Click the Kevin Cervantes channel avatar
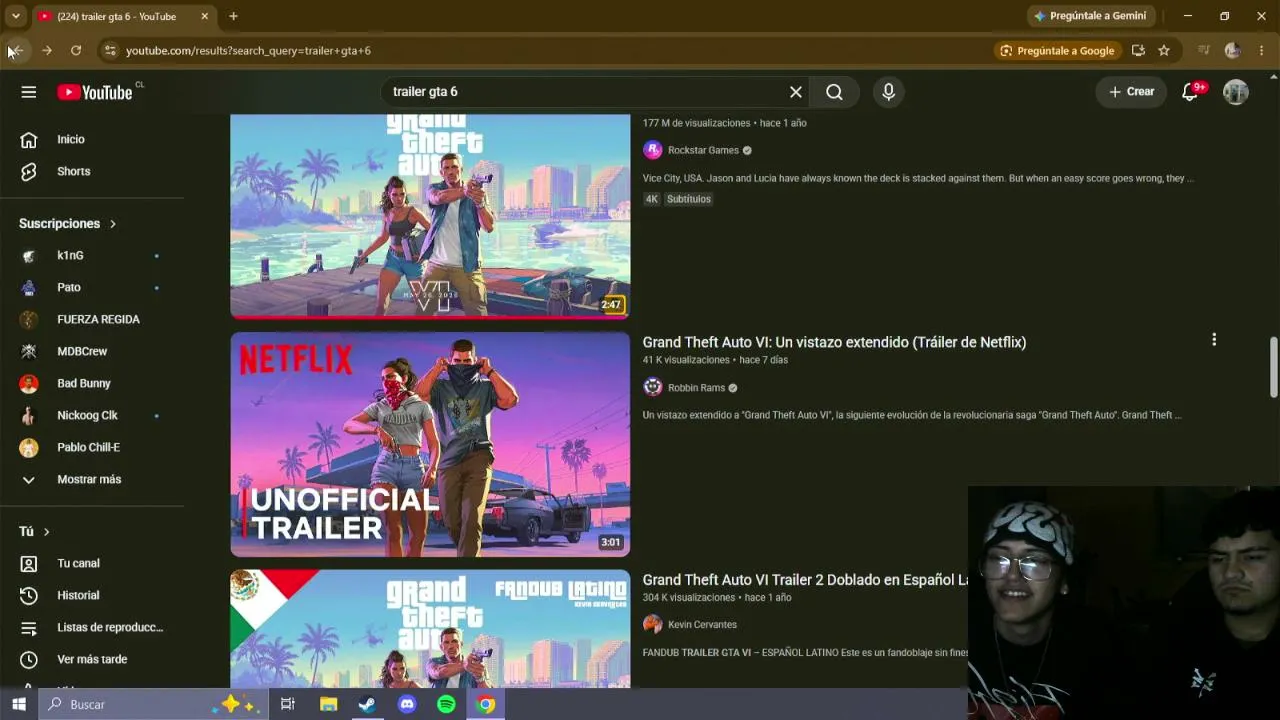 pos(653,624)
